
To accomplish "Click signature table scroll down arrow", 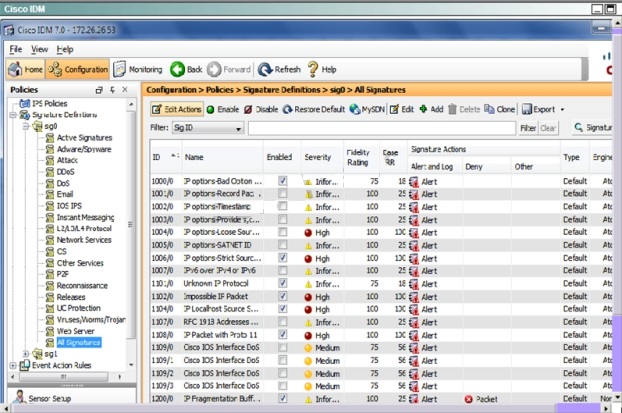I will point(617,397).
